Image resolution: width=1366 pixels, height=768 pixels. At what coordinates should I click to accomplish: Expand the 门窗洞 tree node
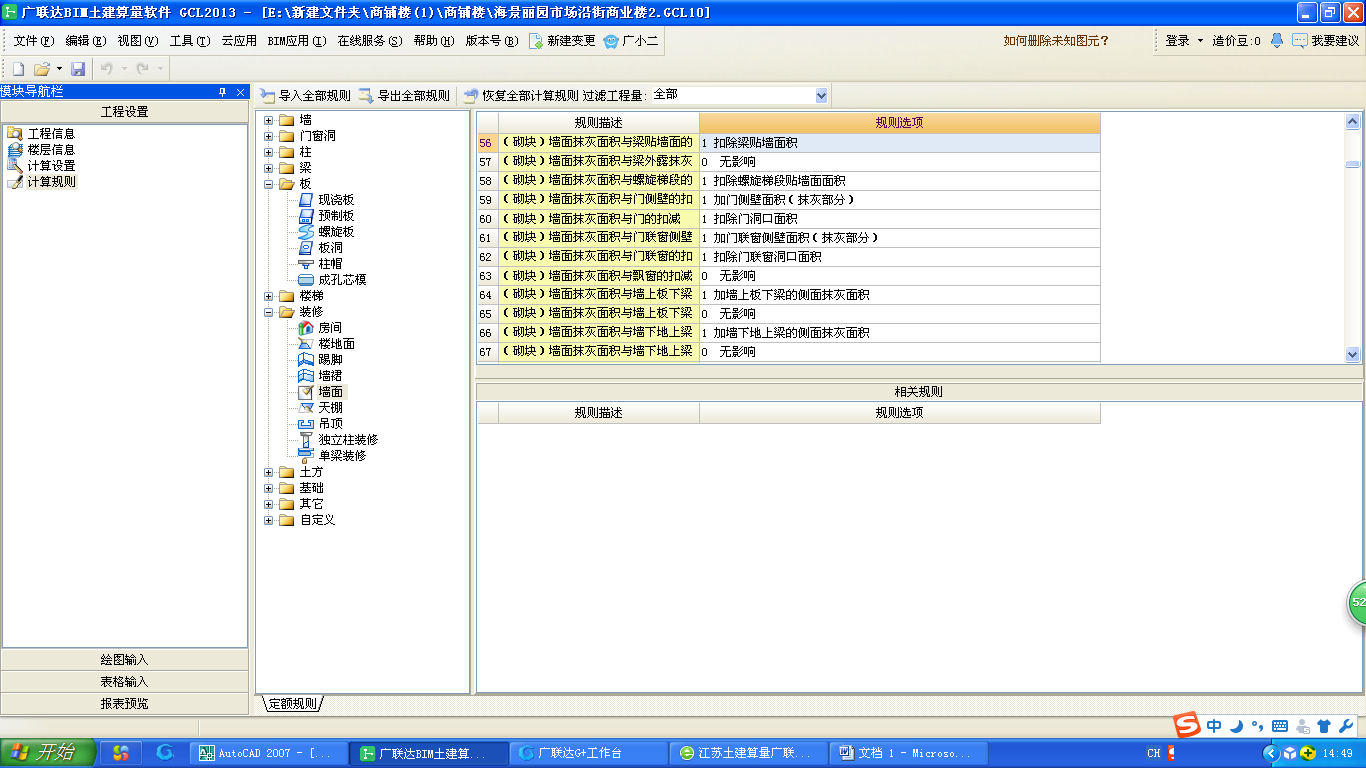click(268, 136)
